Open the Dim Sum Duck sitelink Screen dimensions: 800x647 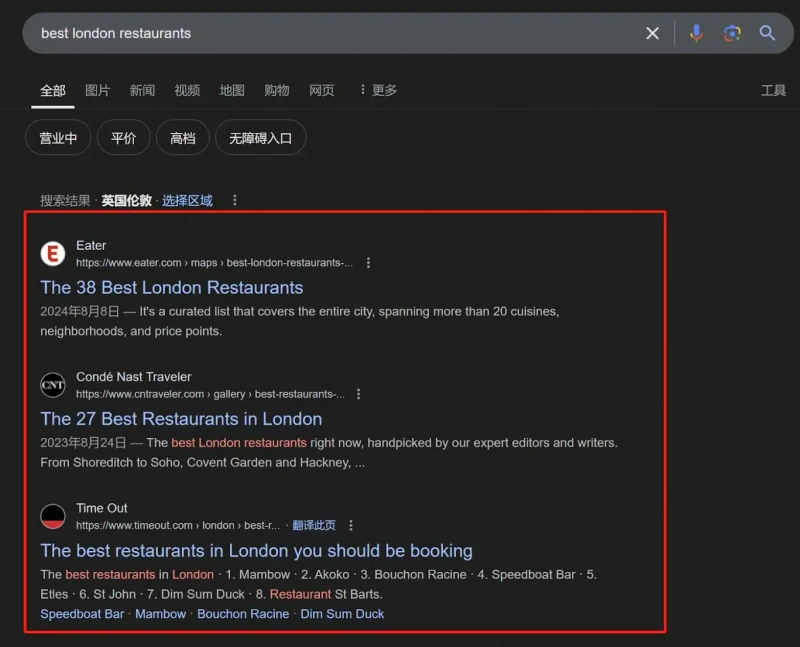pos(342,614)
